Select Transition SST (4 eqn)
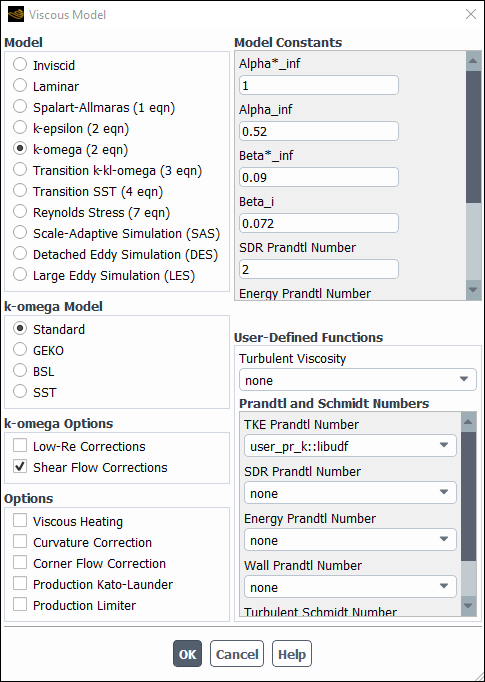This screenshot has width=485, height=682. (20, 191)
